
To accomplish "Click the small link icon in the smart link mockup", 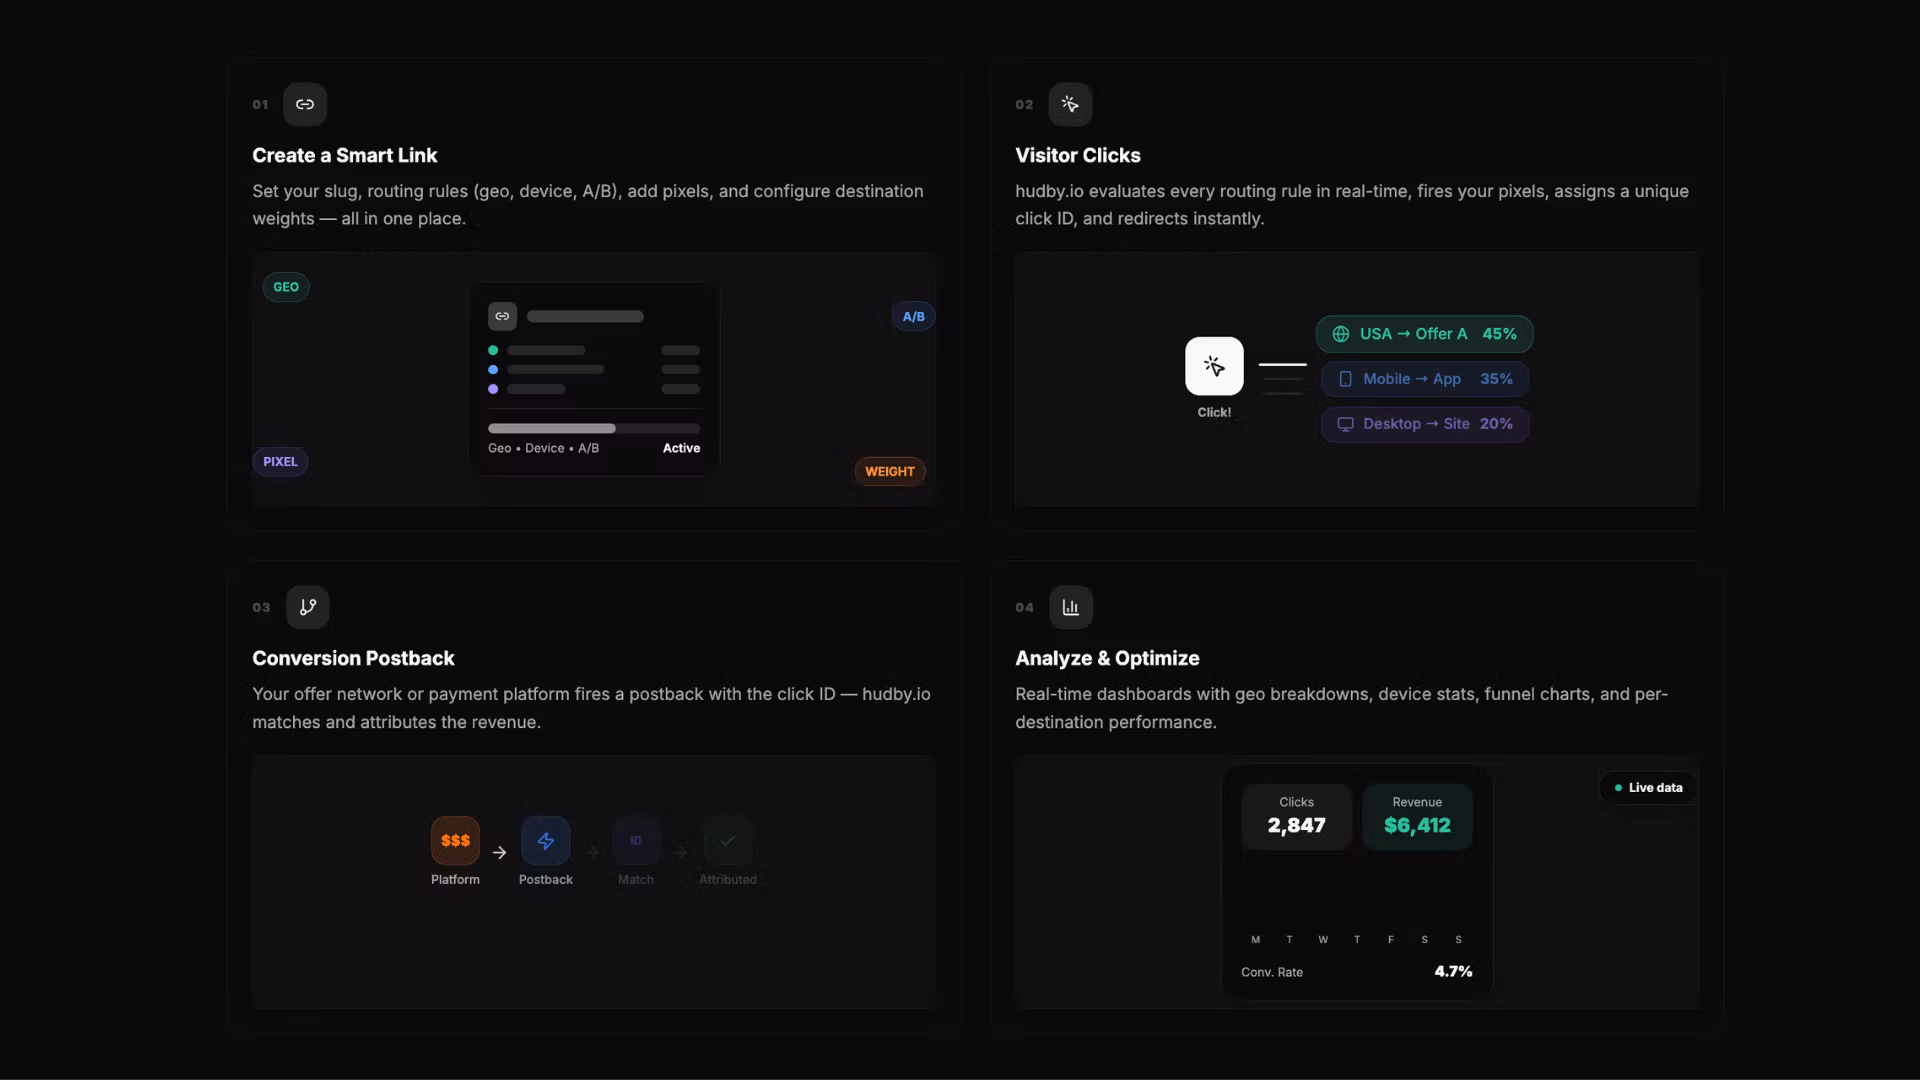I will click(502, 316).
